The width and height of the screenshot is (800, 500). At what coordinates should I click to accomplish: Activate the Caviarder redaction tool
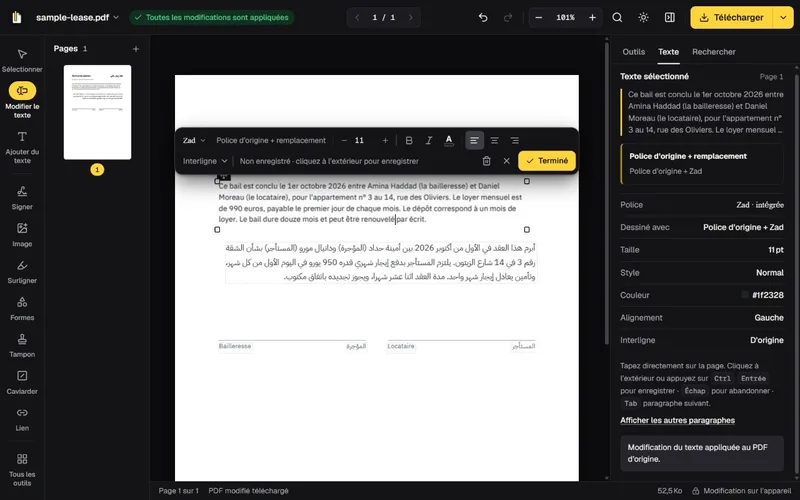point(22,383)
